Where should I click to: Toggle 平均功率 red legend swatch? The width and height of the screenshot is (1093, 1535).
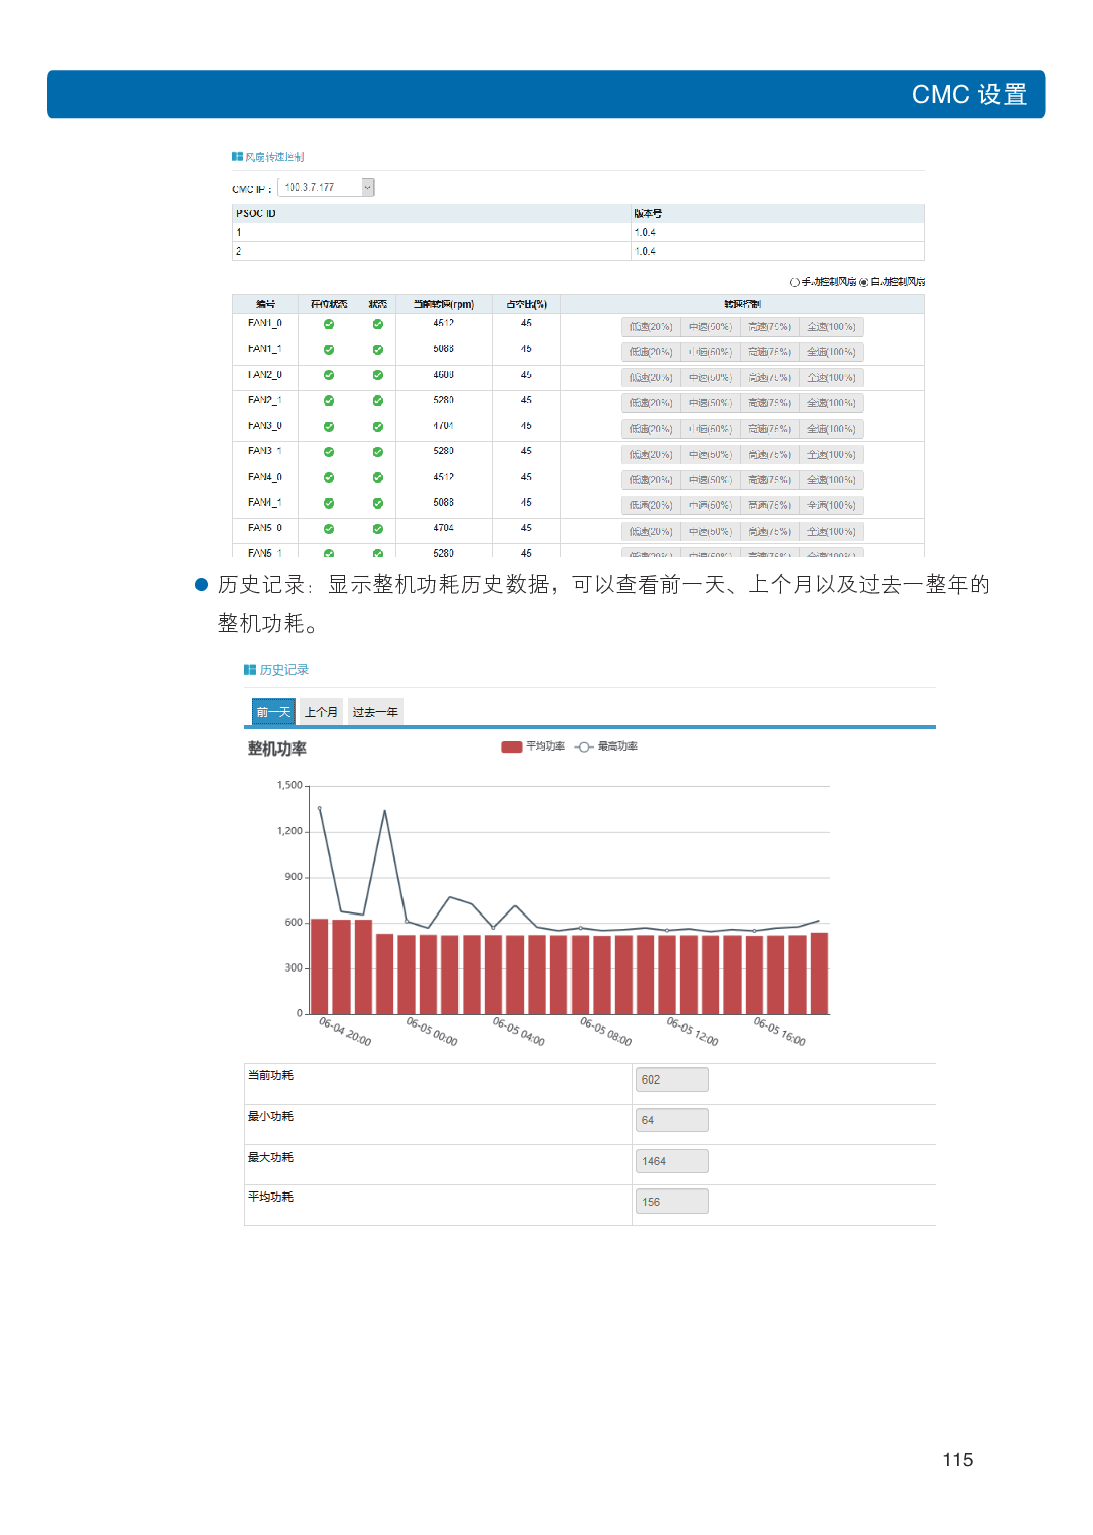(511, 747)
